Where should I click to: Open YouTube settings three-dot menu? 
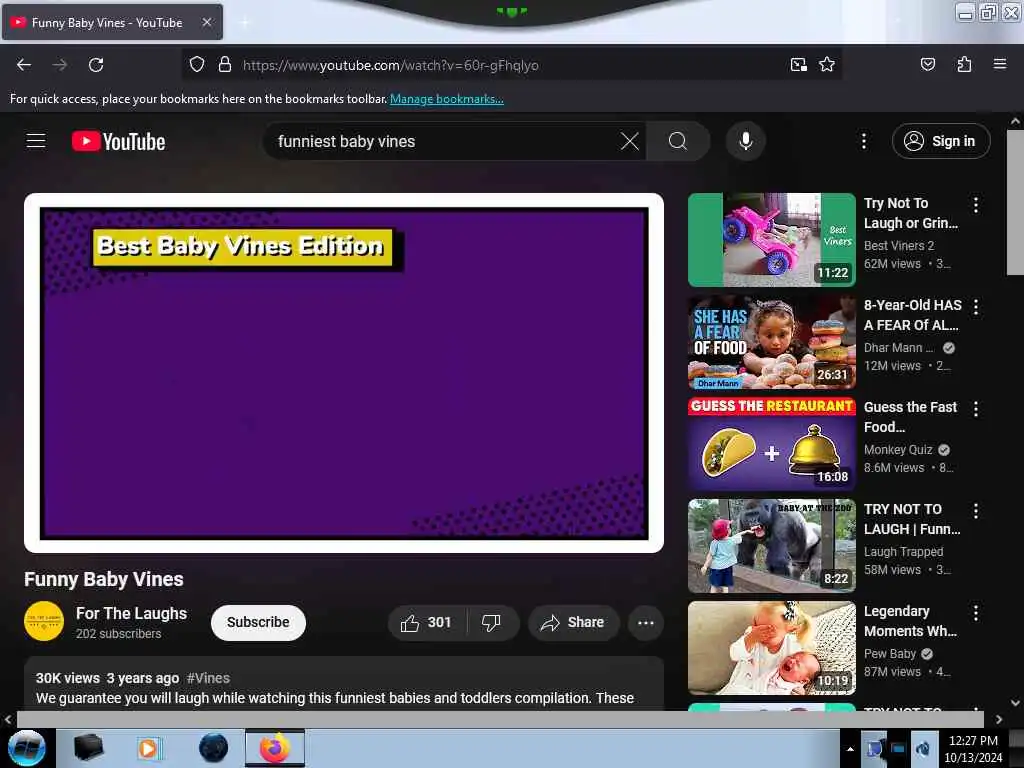coord(863,141)
